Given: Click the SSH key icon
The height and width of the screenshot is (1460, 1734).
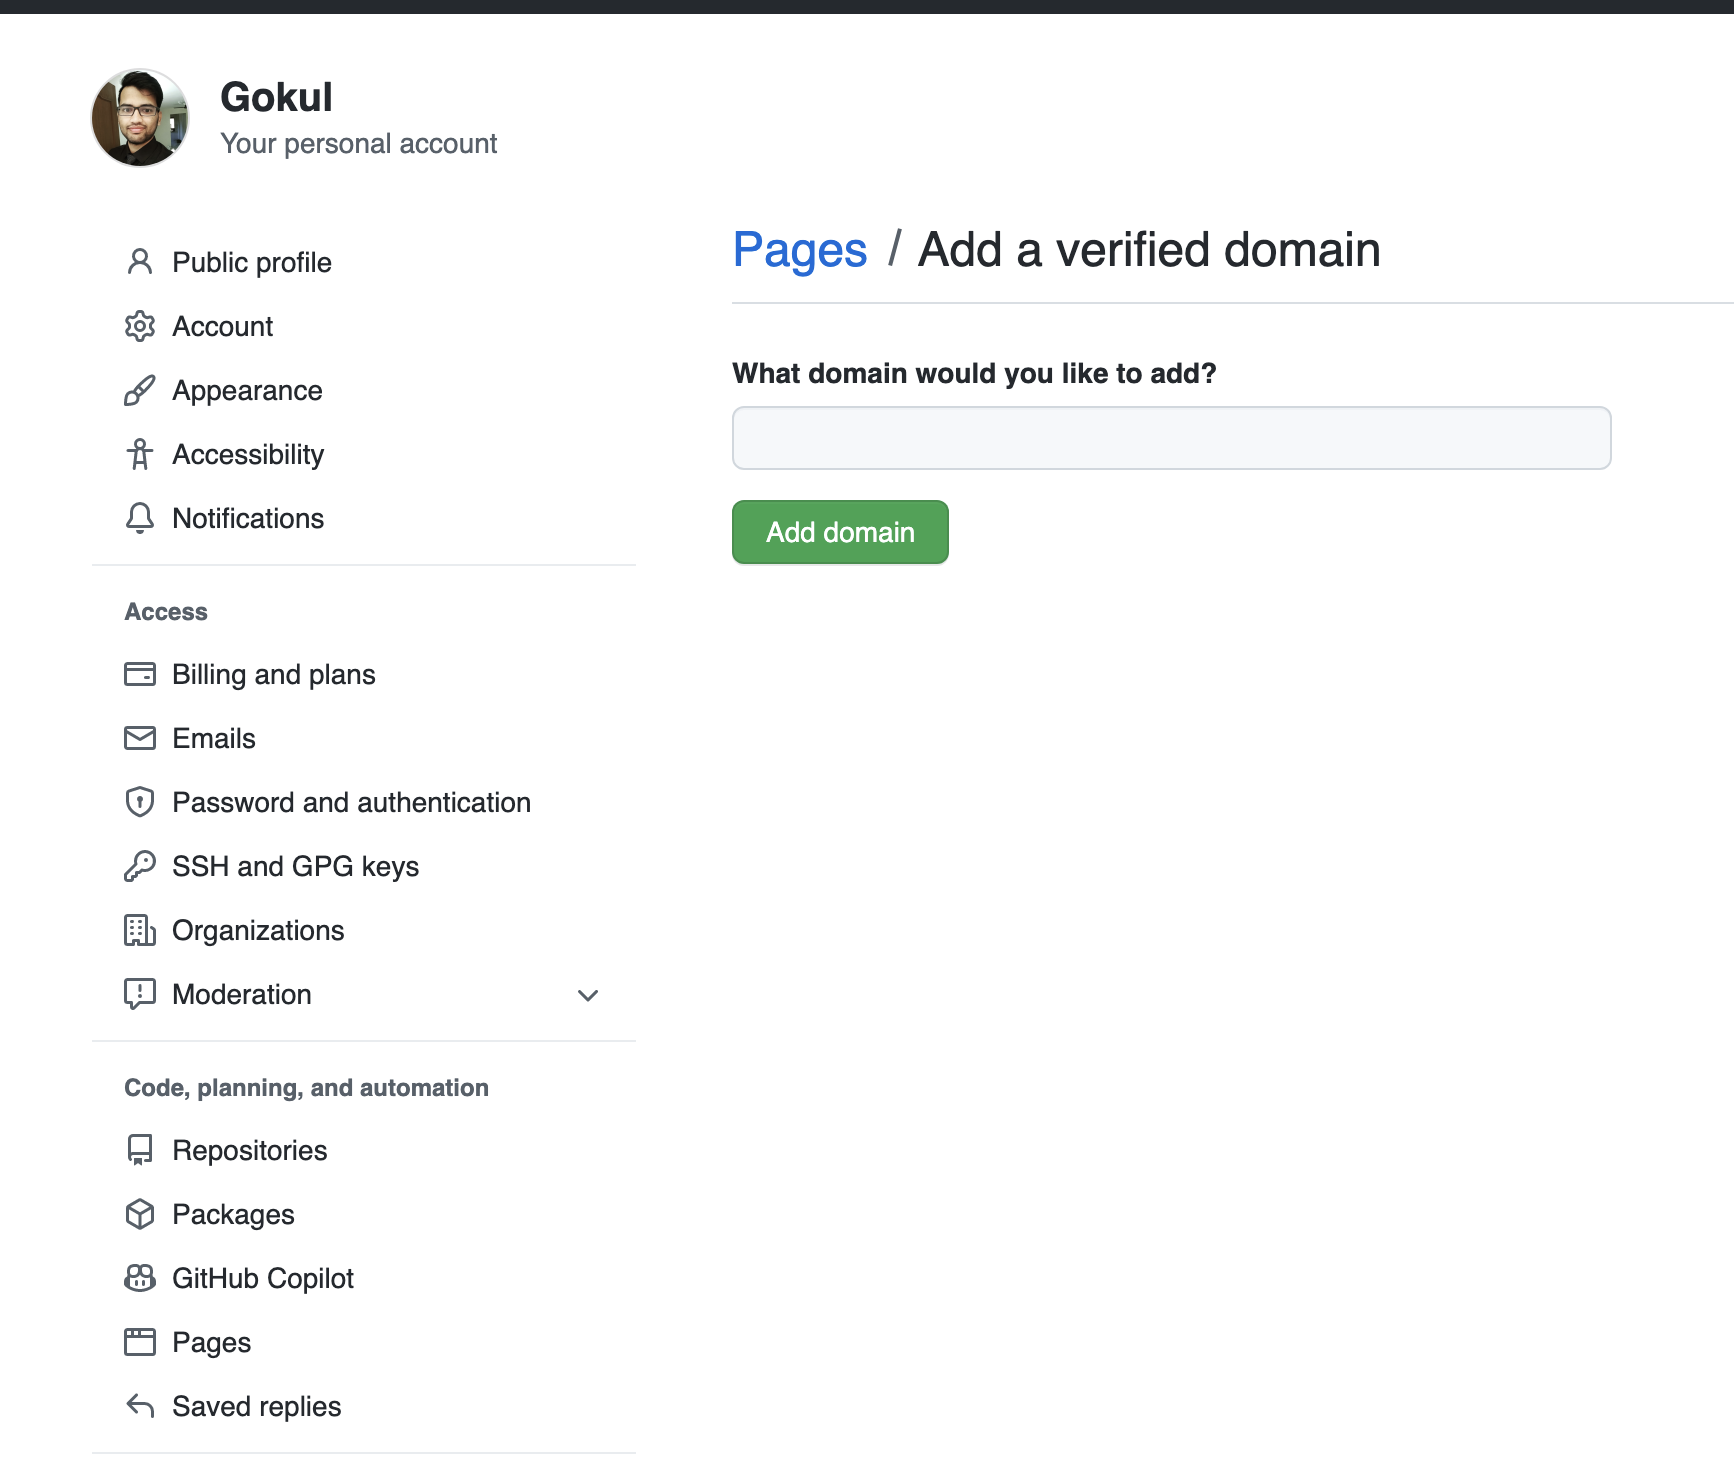Looking at the screenshot, I should 140,866.
